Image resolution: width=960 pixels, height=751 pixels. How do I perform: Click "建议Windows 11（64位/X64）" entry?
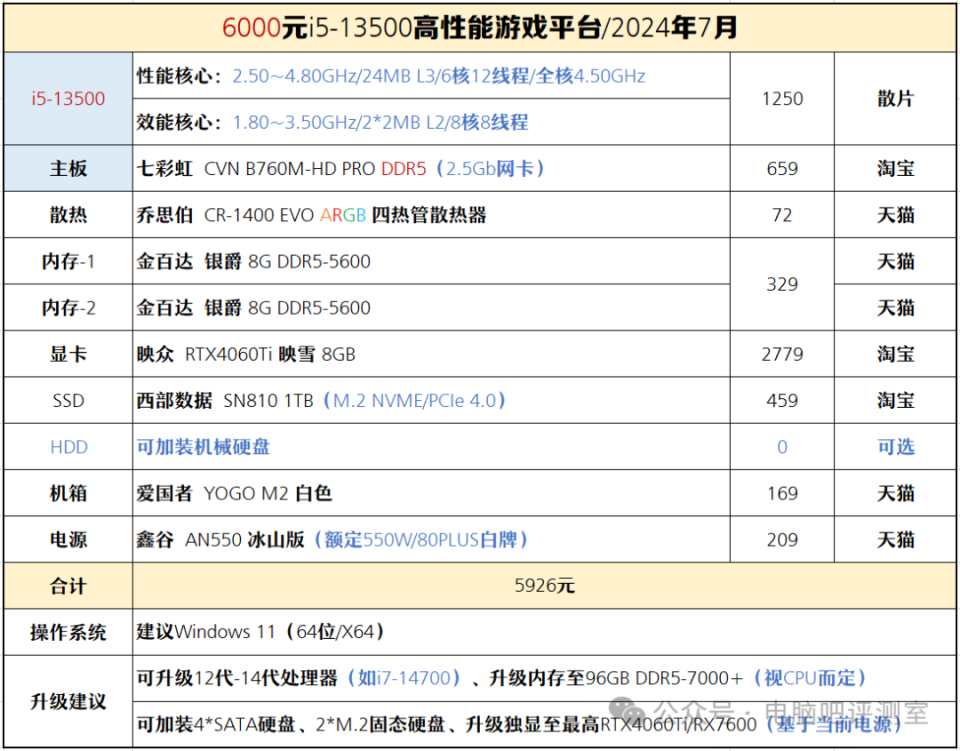pyautogui.click(x=544, y=632)
